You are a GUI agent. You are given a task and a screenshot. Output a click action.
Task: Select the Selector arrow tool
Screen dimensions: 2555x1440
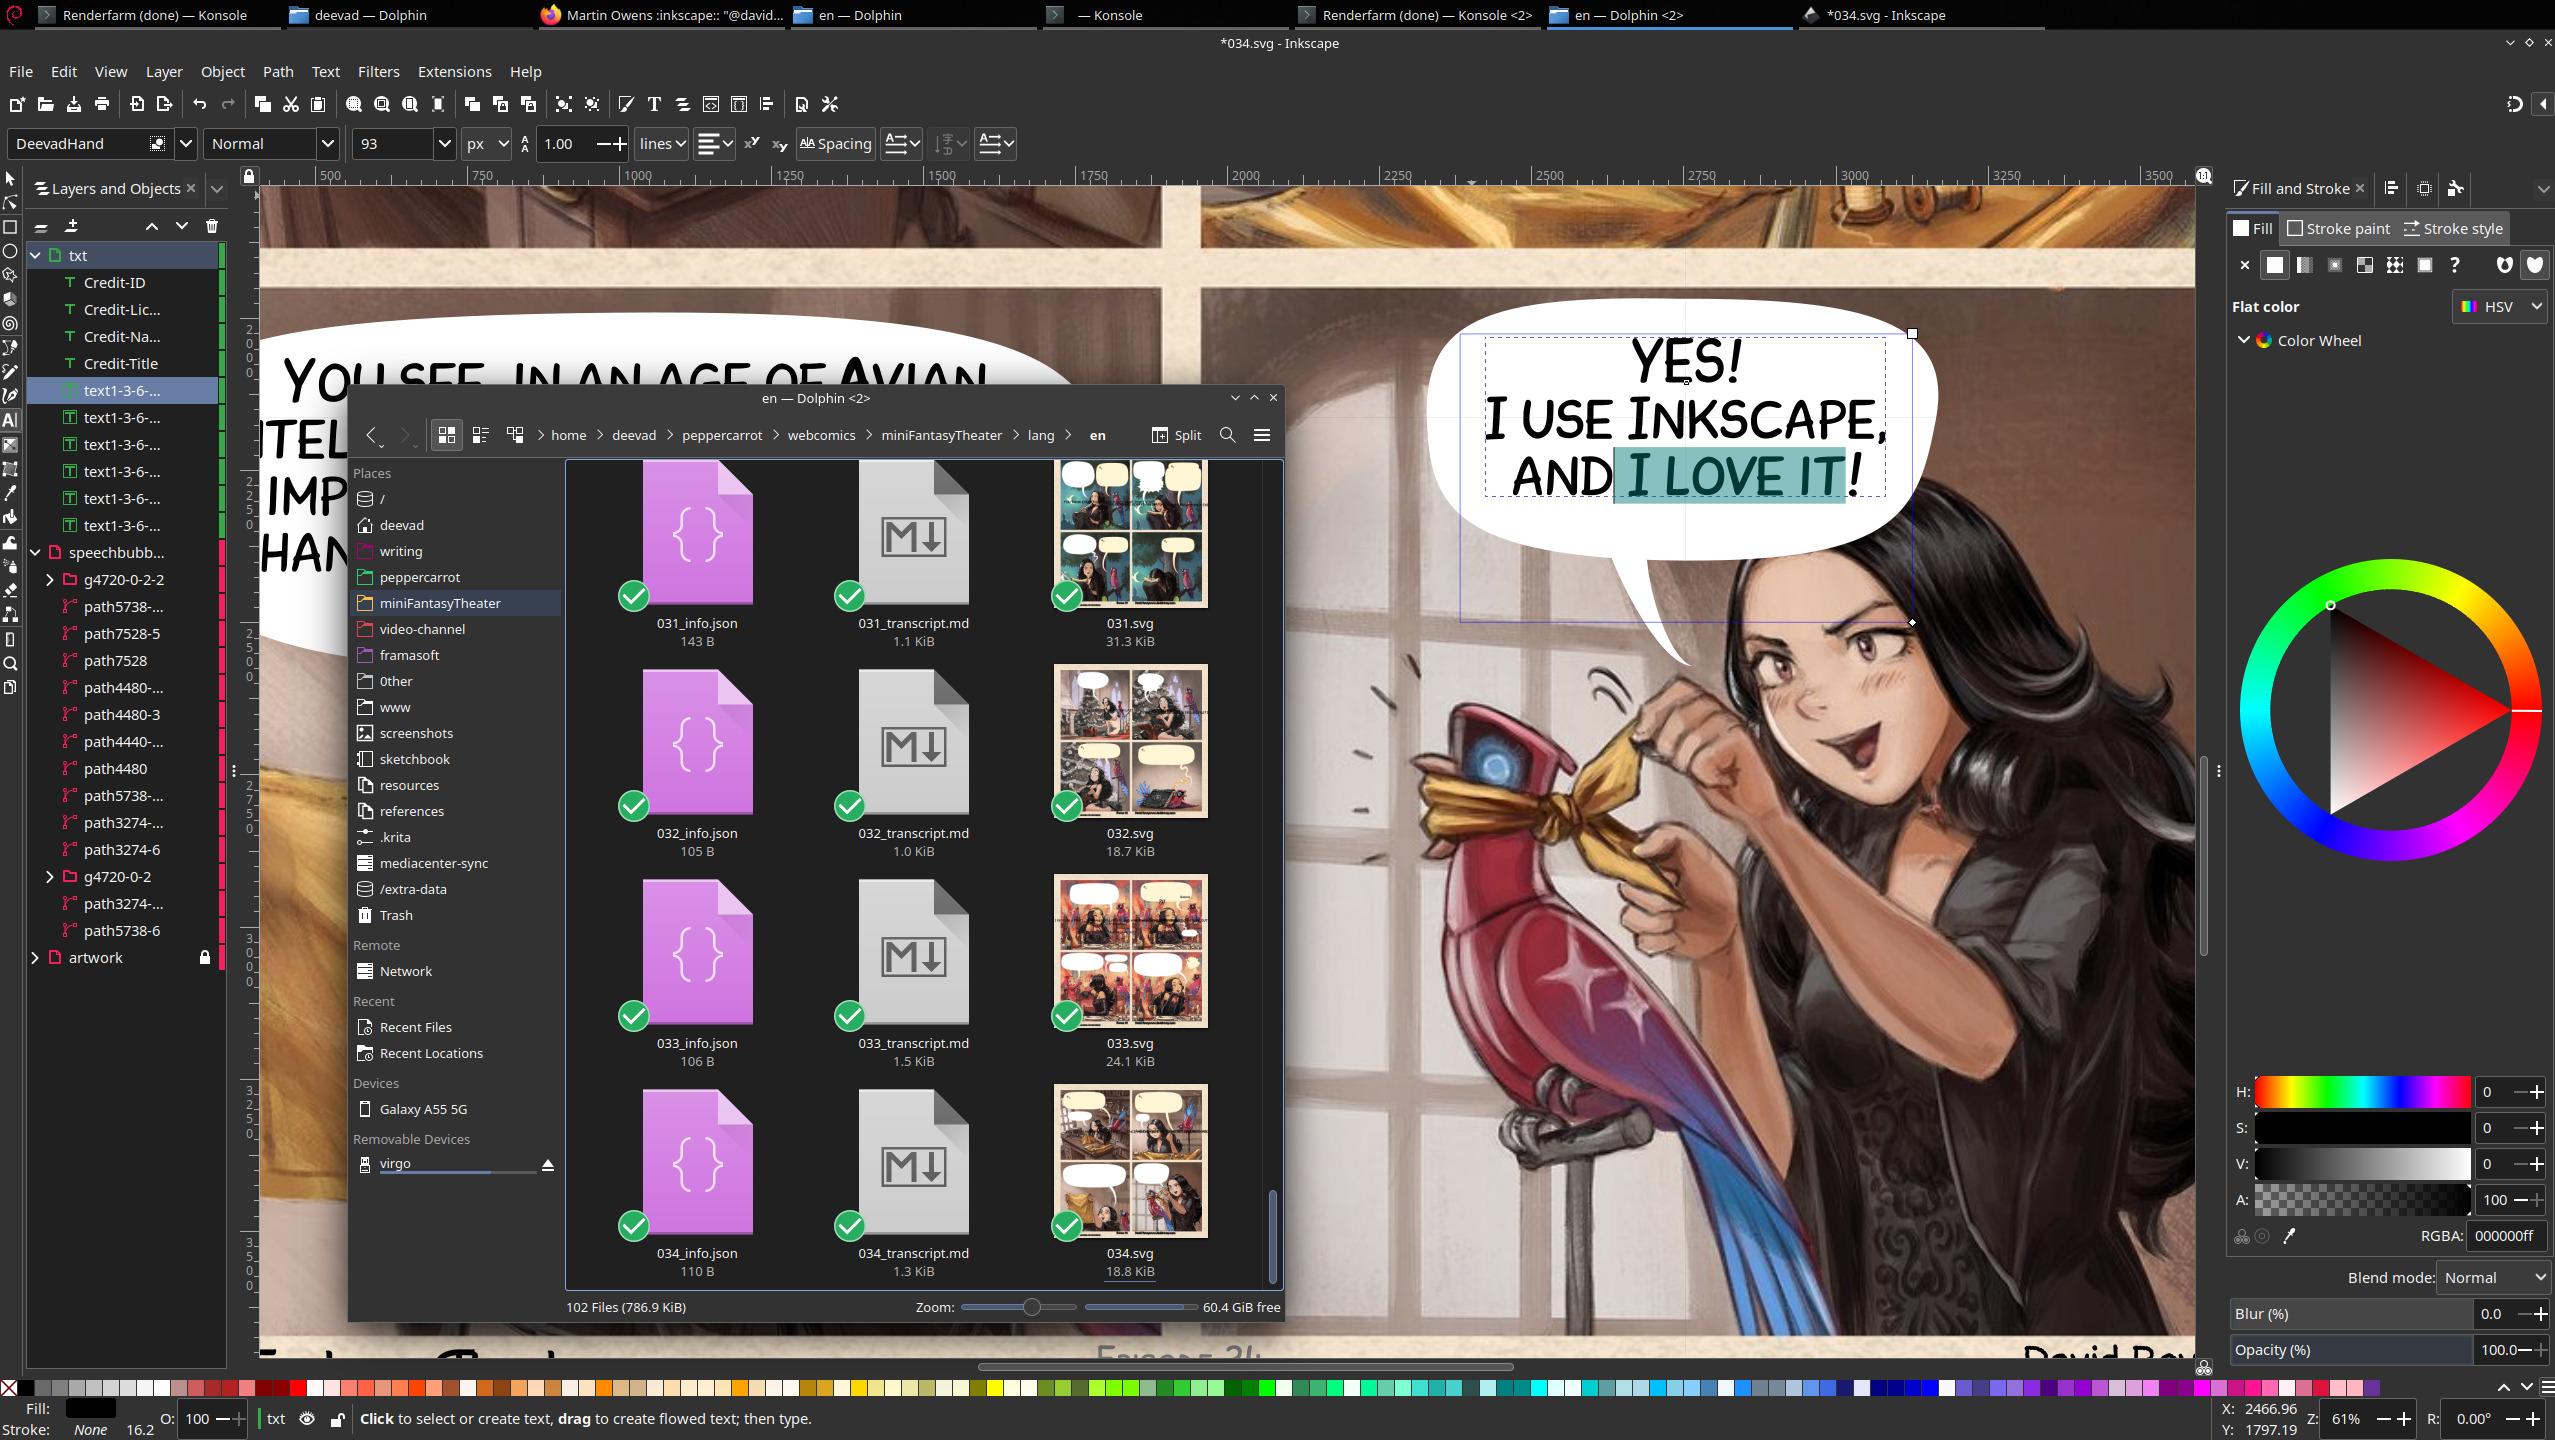point(10,179)
